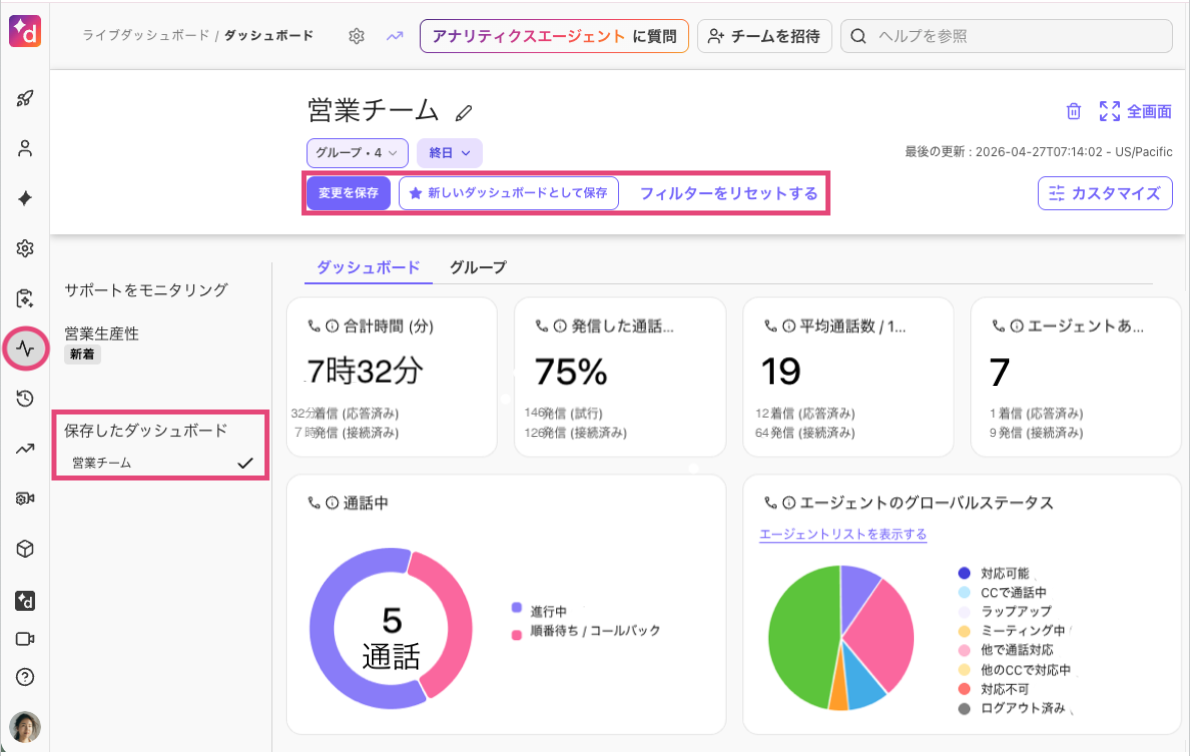Click the gear icon beside the breadcrumb

(x=357, y=36)
